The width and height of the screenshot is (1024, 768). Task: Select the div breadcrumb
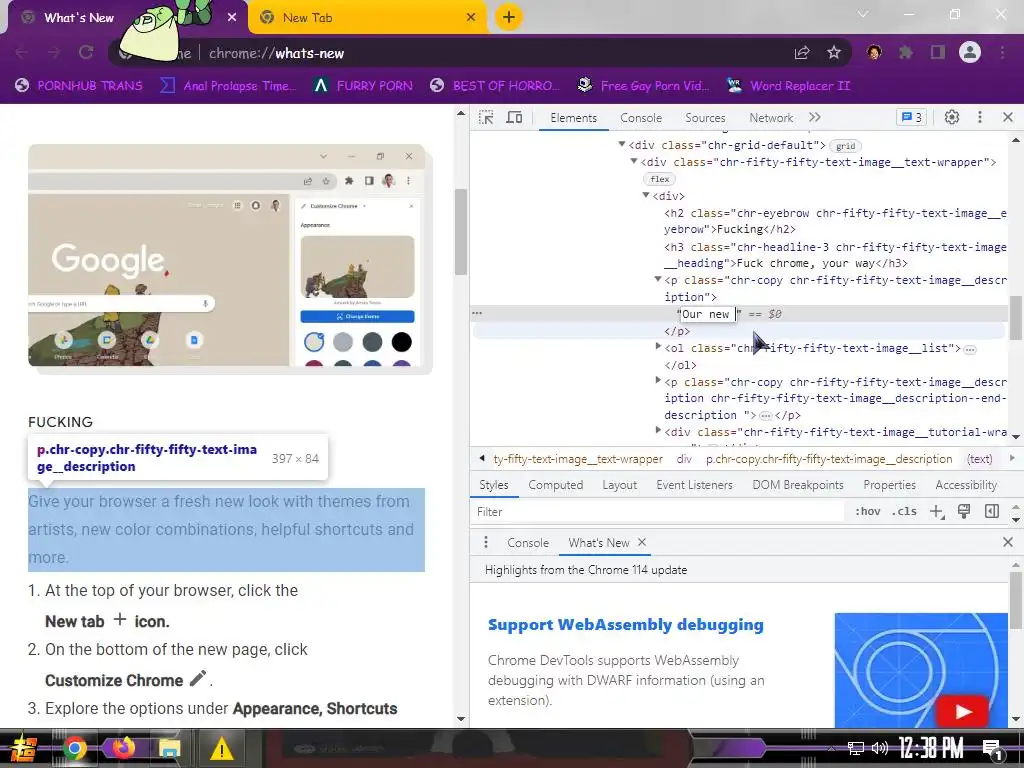(684, 459)
